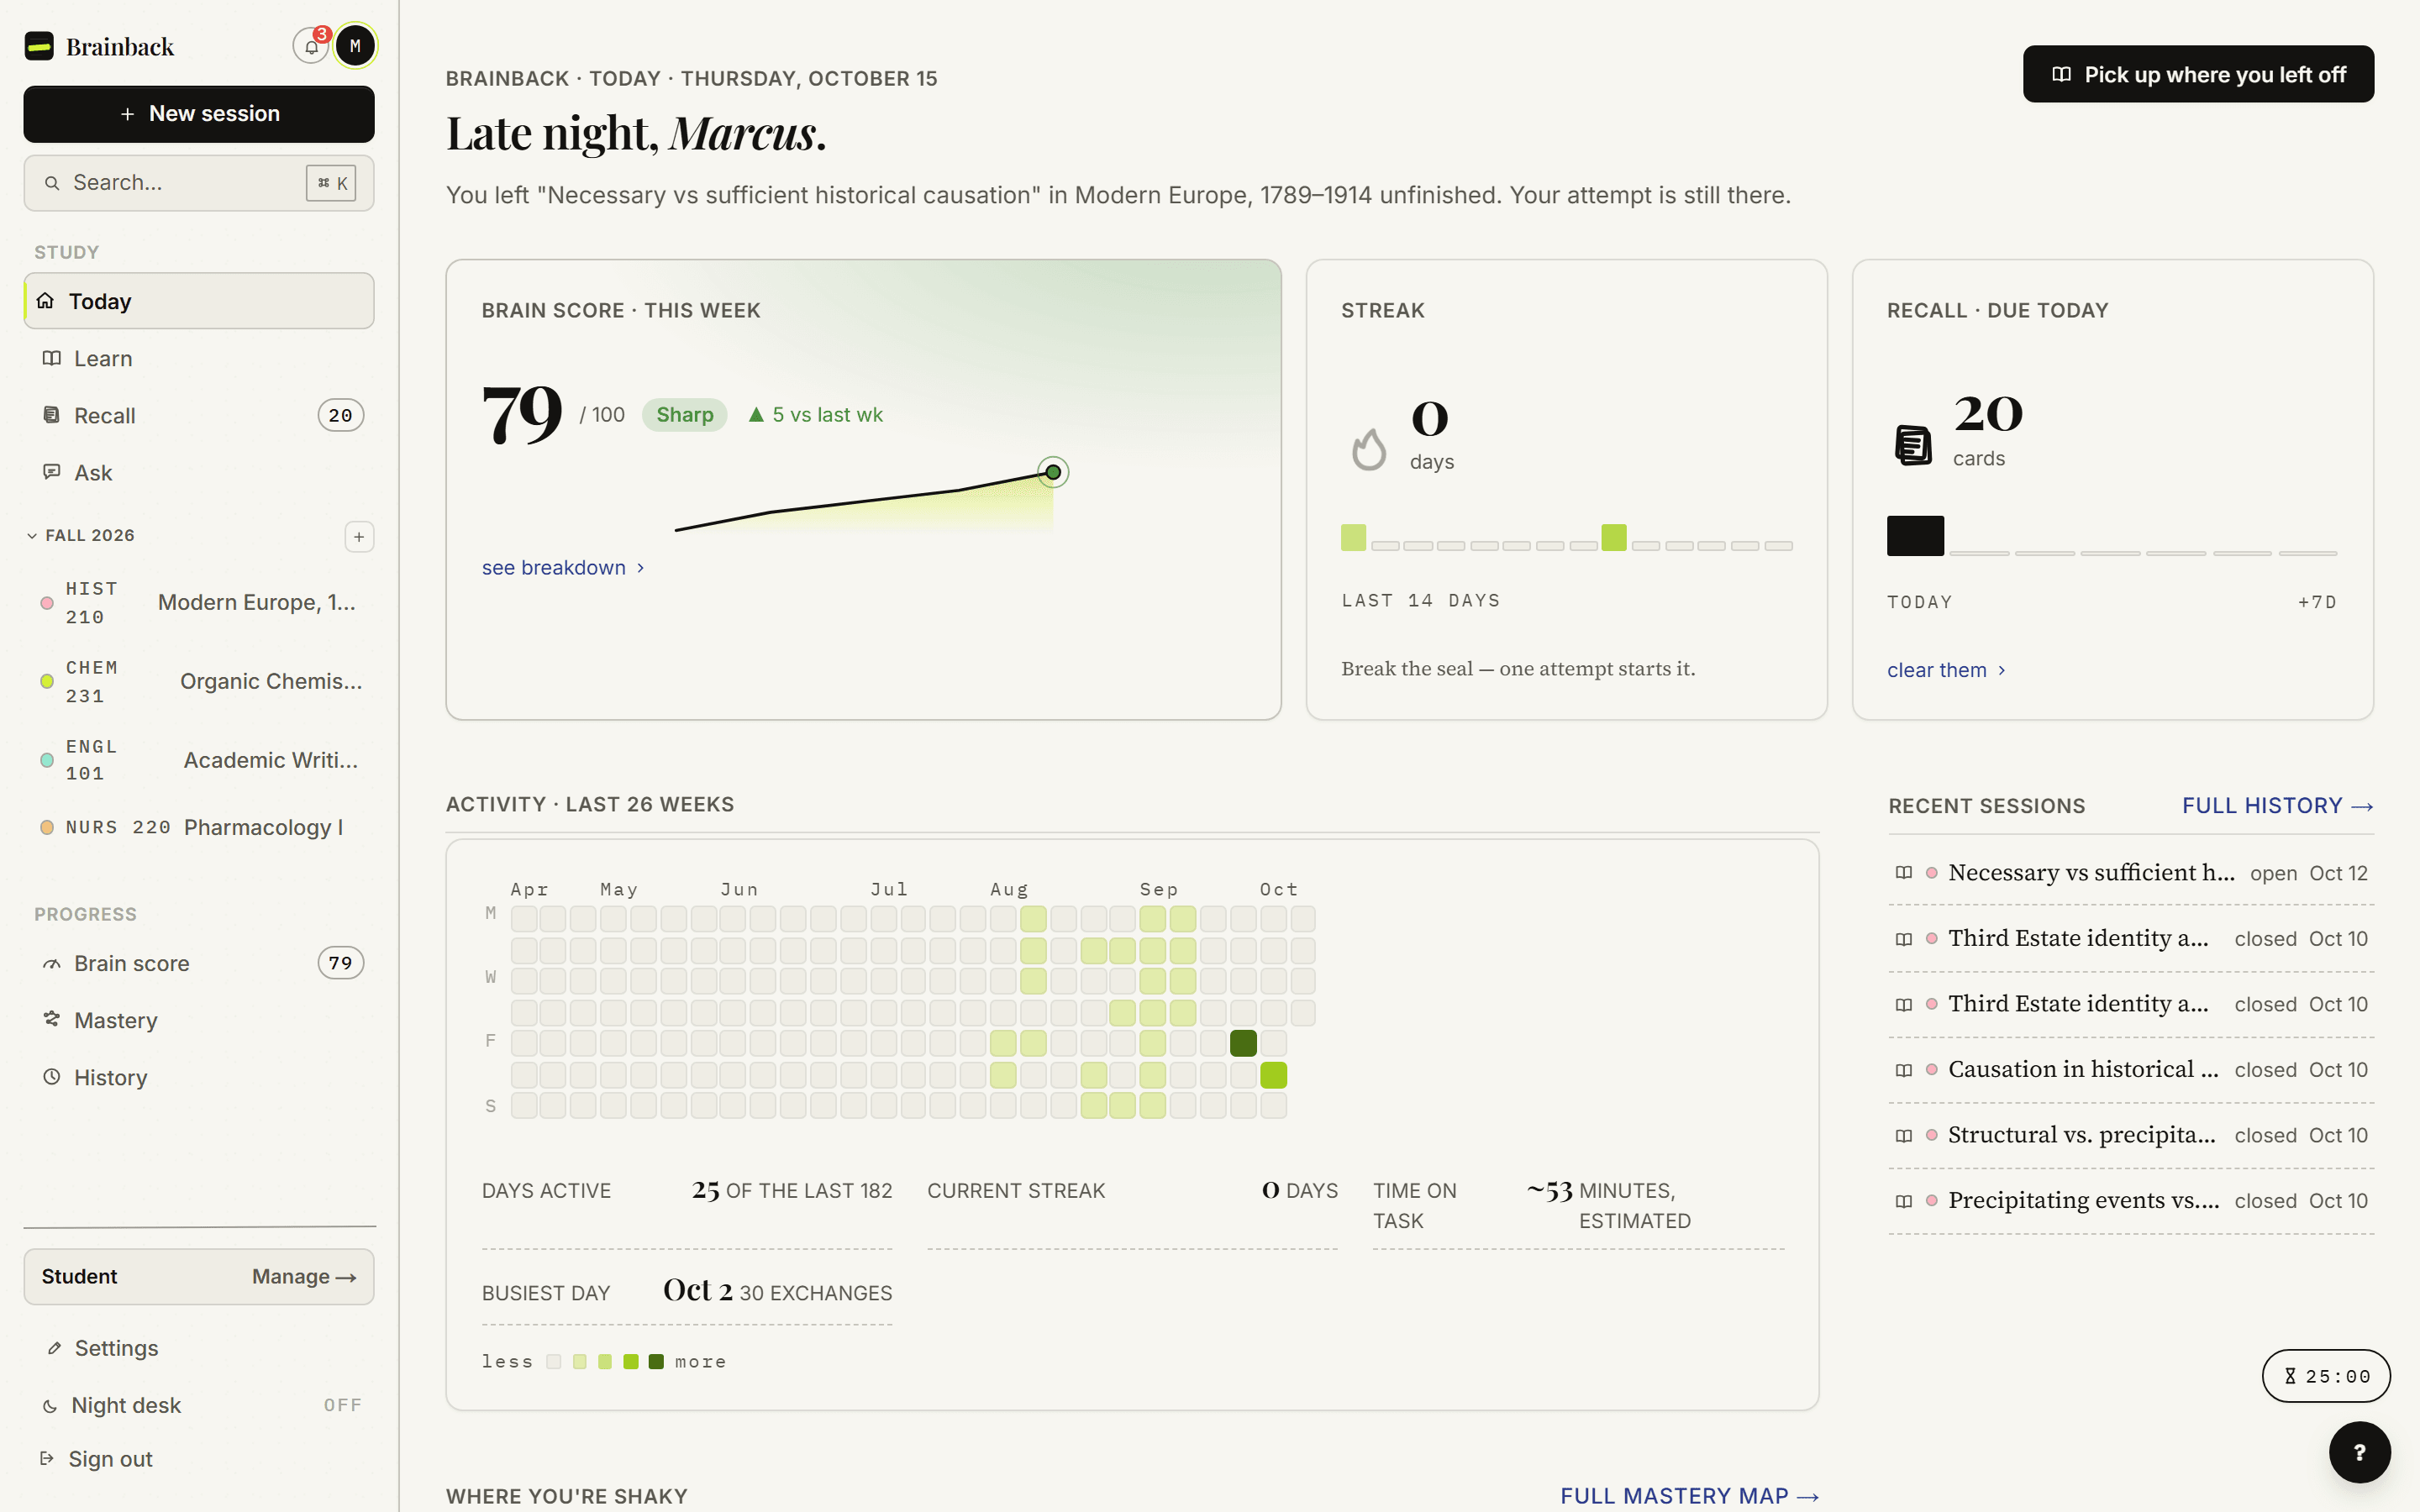Screen dimensions: 2420x1512
Task: Expand see breakdown for brain score
Action: pos(563,568)
